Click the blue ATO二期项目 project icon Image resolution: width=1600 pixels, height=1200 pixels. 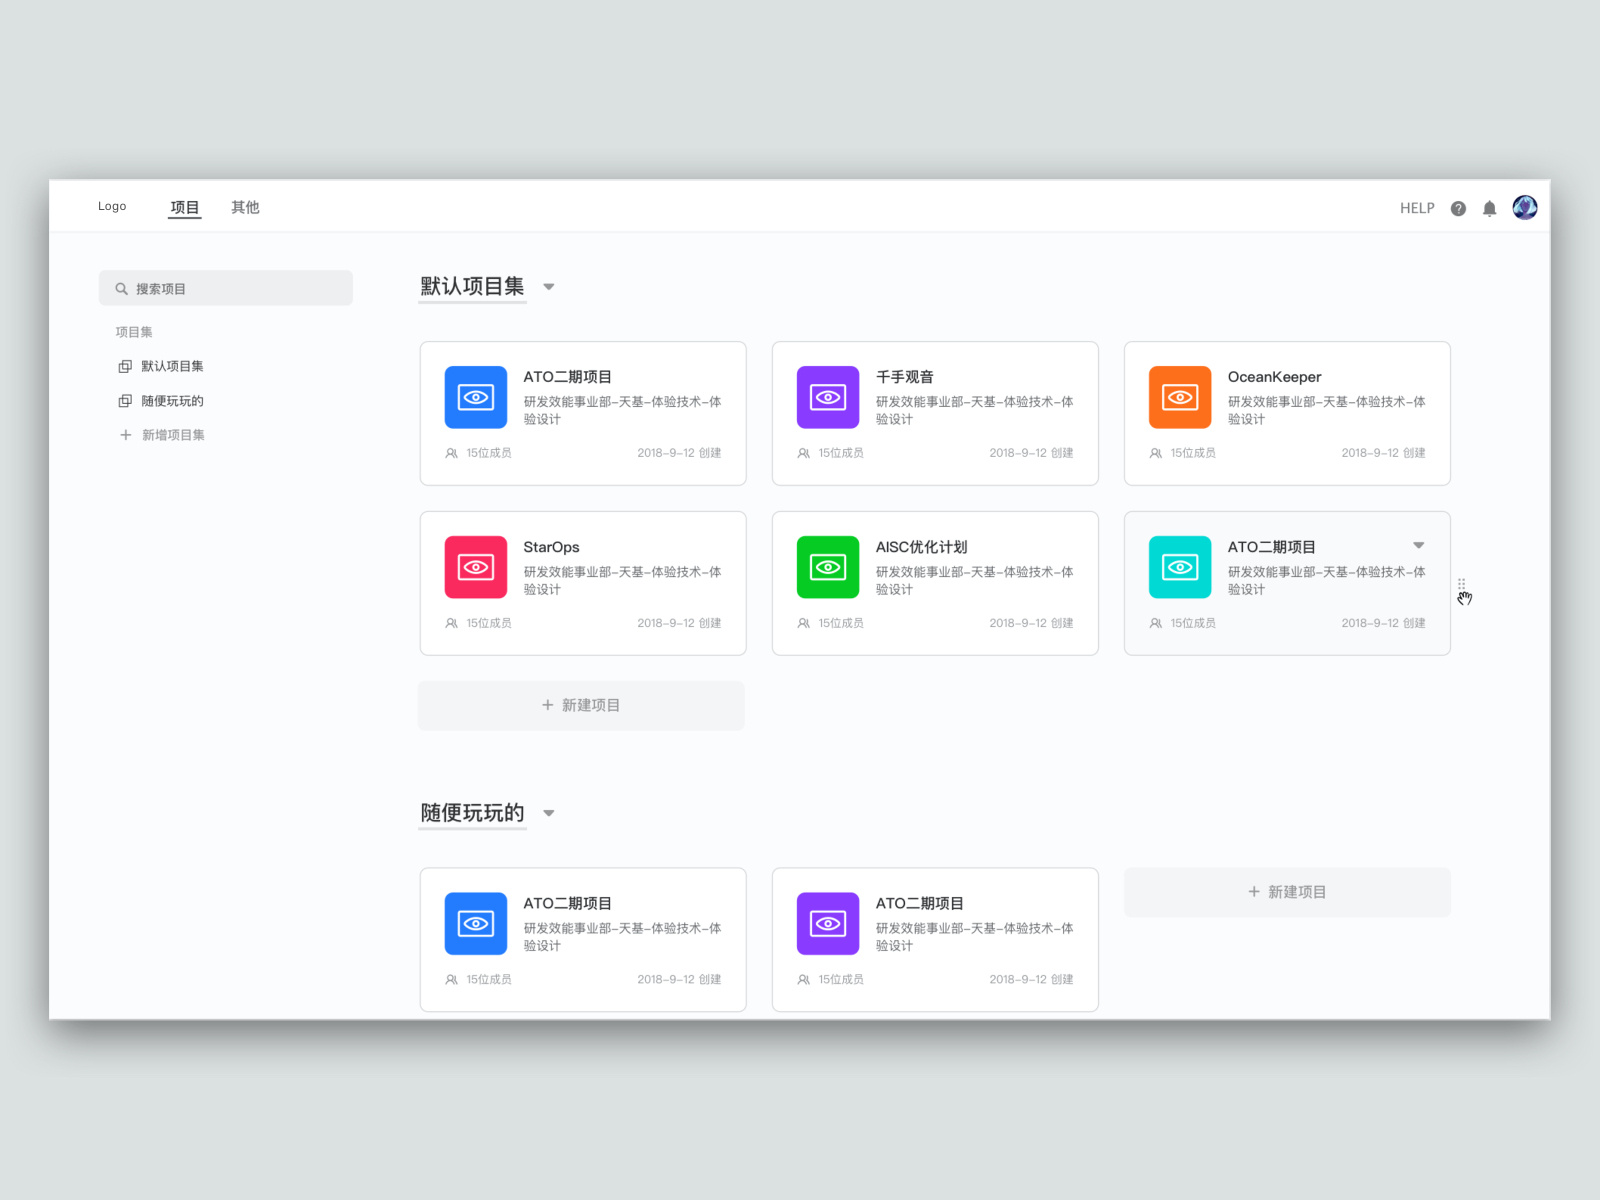coord(475,397)
